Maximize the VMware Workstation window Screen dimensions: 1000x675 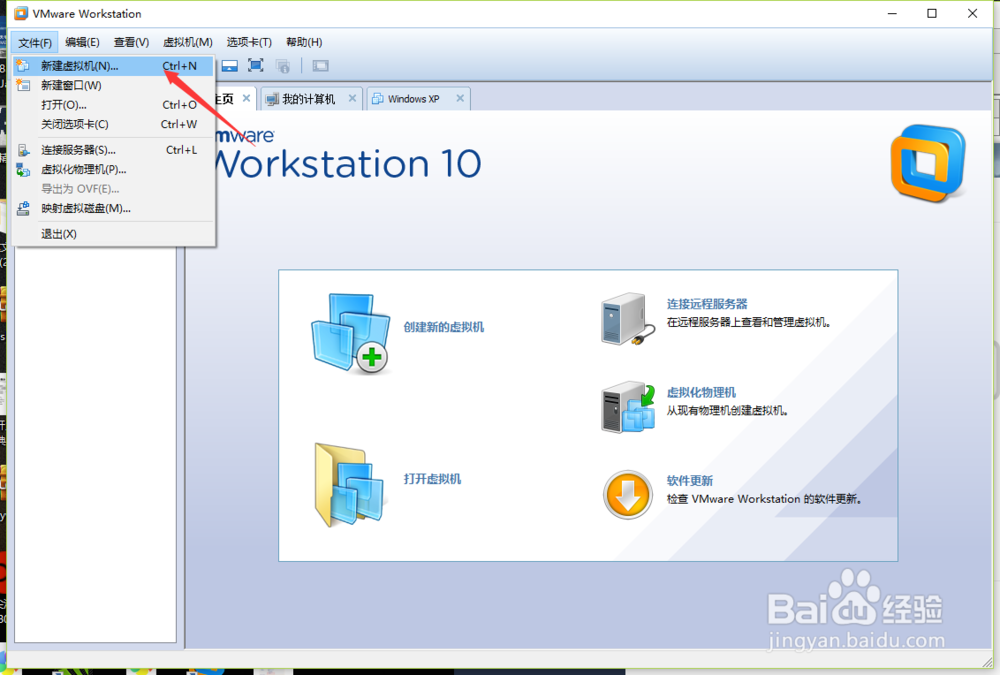click(932, 13)
